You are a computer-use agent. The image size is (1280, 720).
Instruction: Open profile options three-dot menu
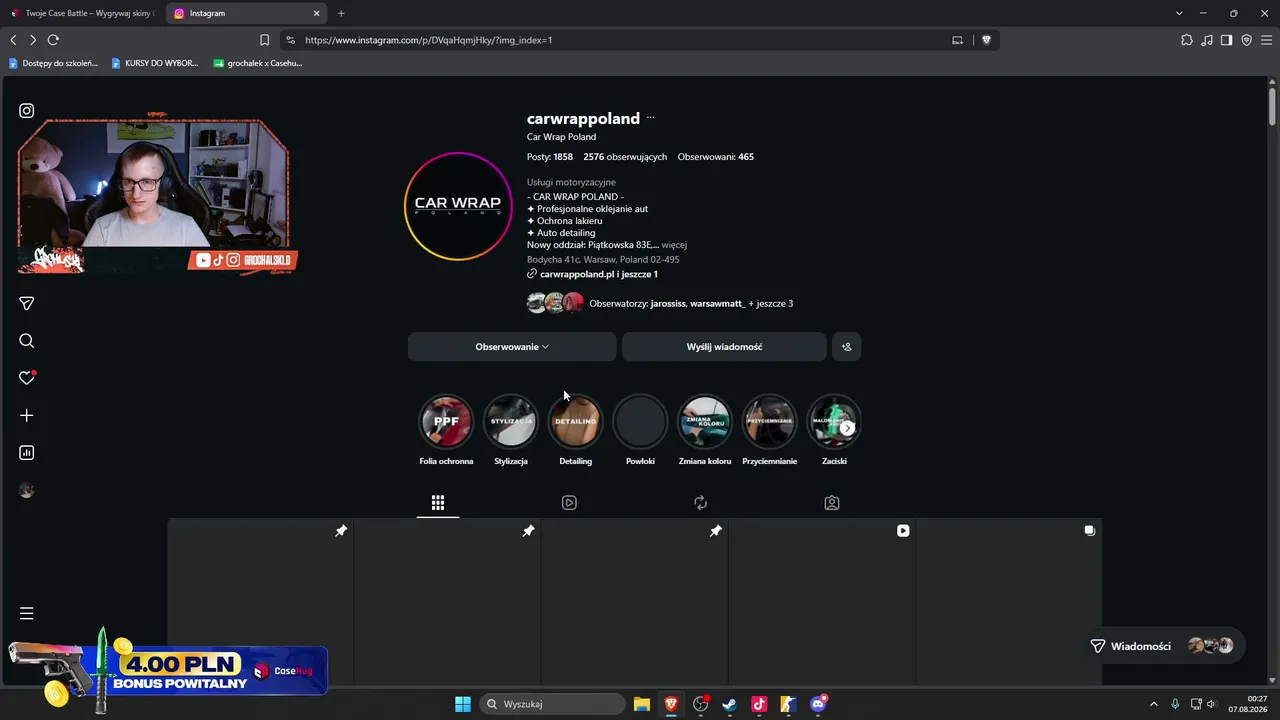click(650, 118)
